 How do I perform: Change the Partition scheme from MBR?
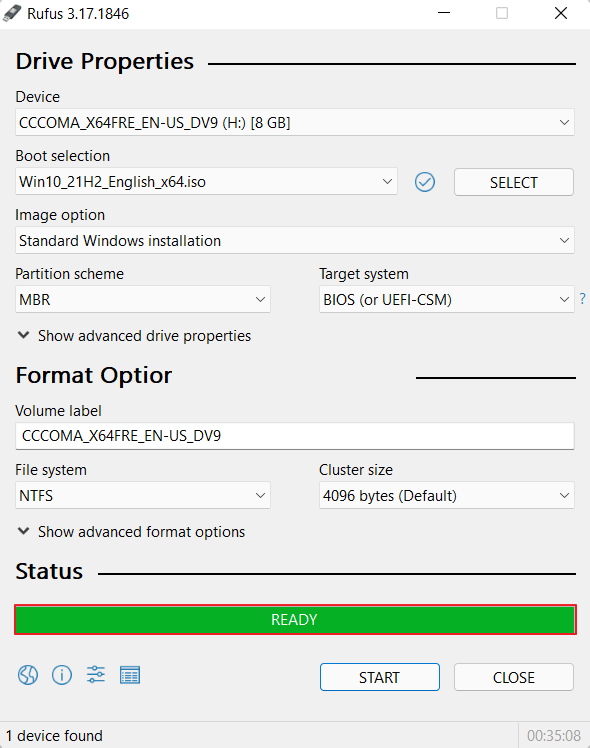pyautogui.click(x=143, y=300)
